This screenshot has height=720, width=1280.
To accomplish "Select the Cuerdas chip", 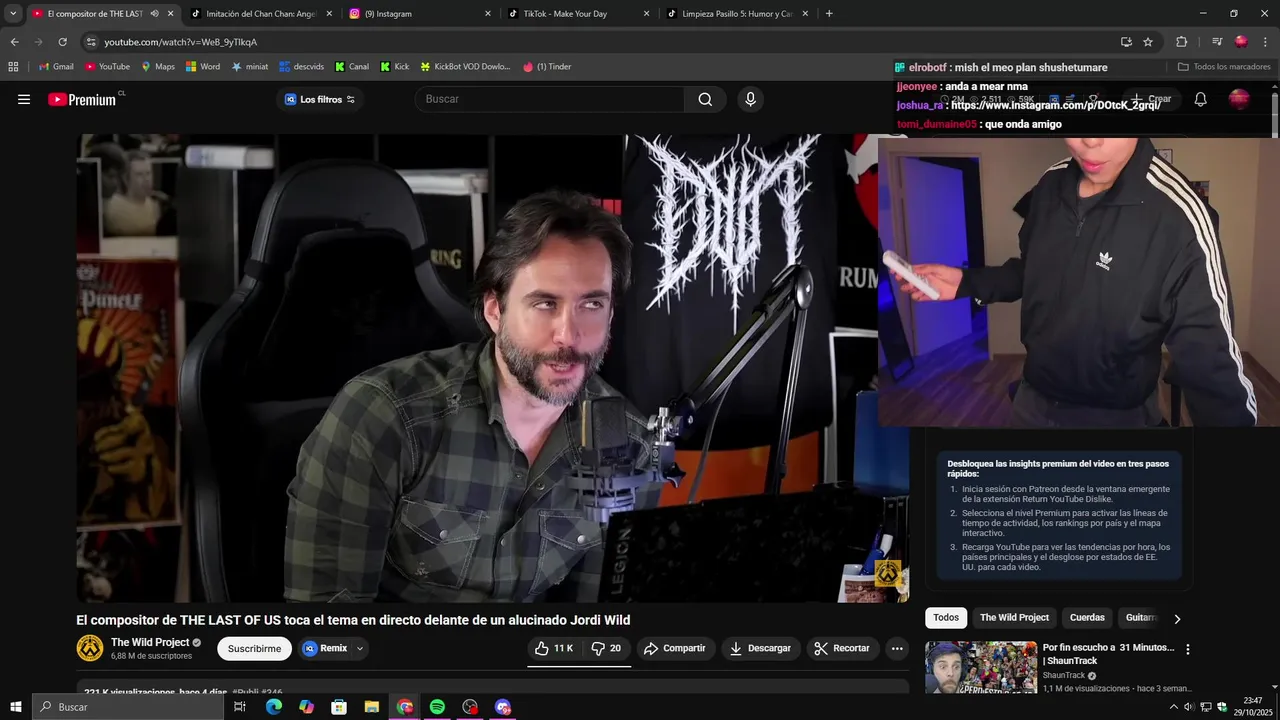I will (x=1087, y=618).
